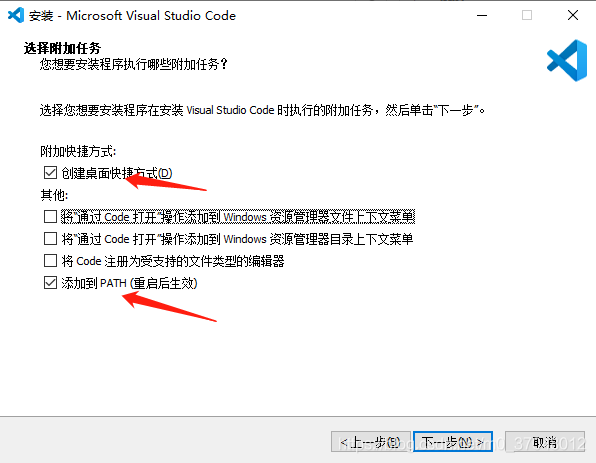
Task: Click the large VS Code logo in header
Action: [567, 60]
